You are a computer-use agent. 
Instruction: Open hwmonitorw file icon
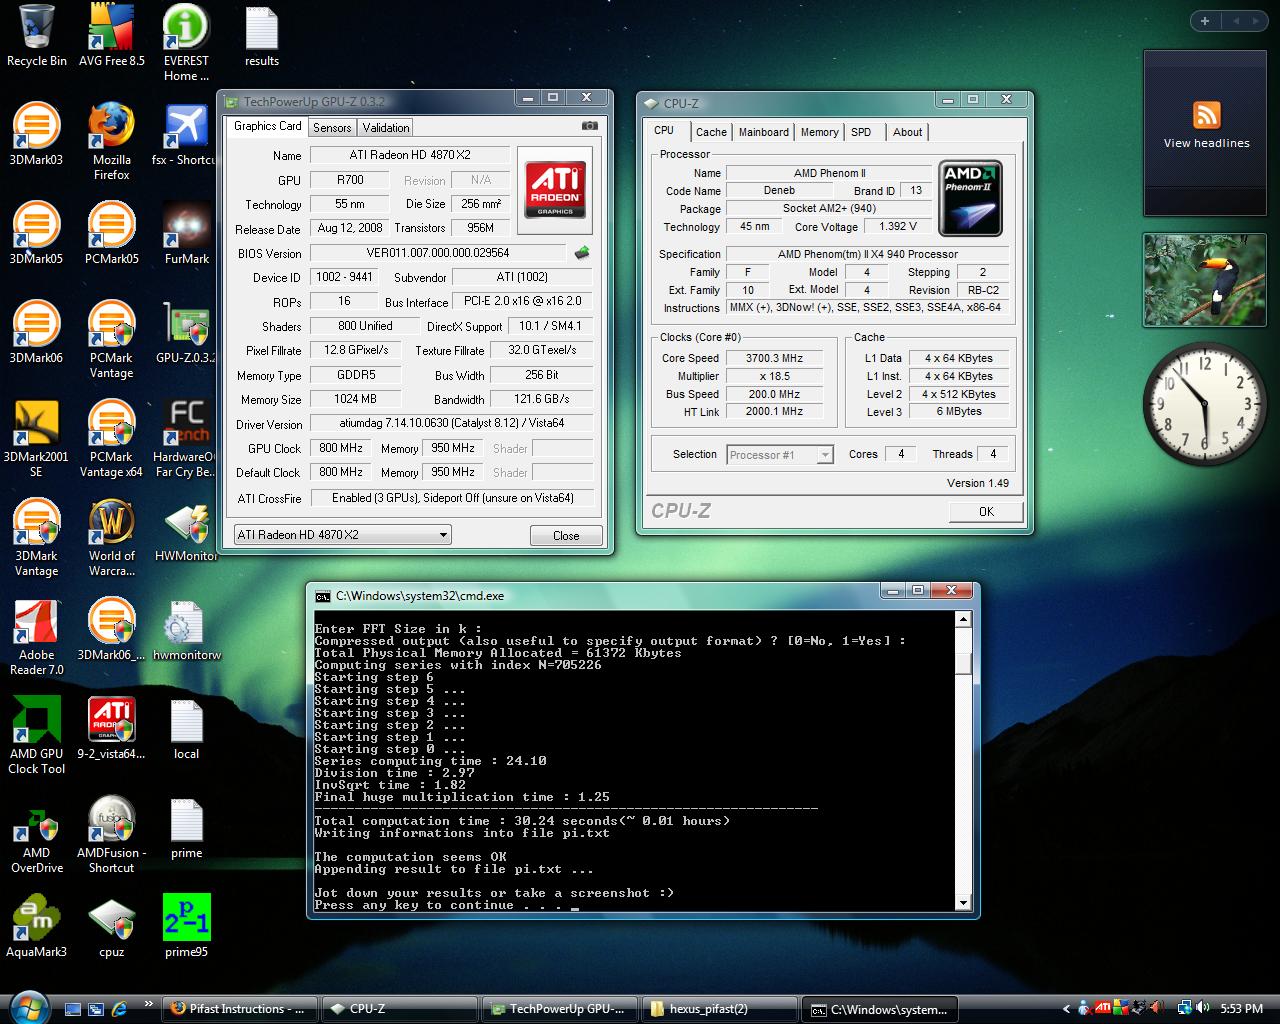point(186,630)
